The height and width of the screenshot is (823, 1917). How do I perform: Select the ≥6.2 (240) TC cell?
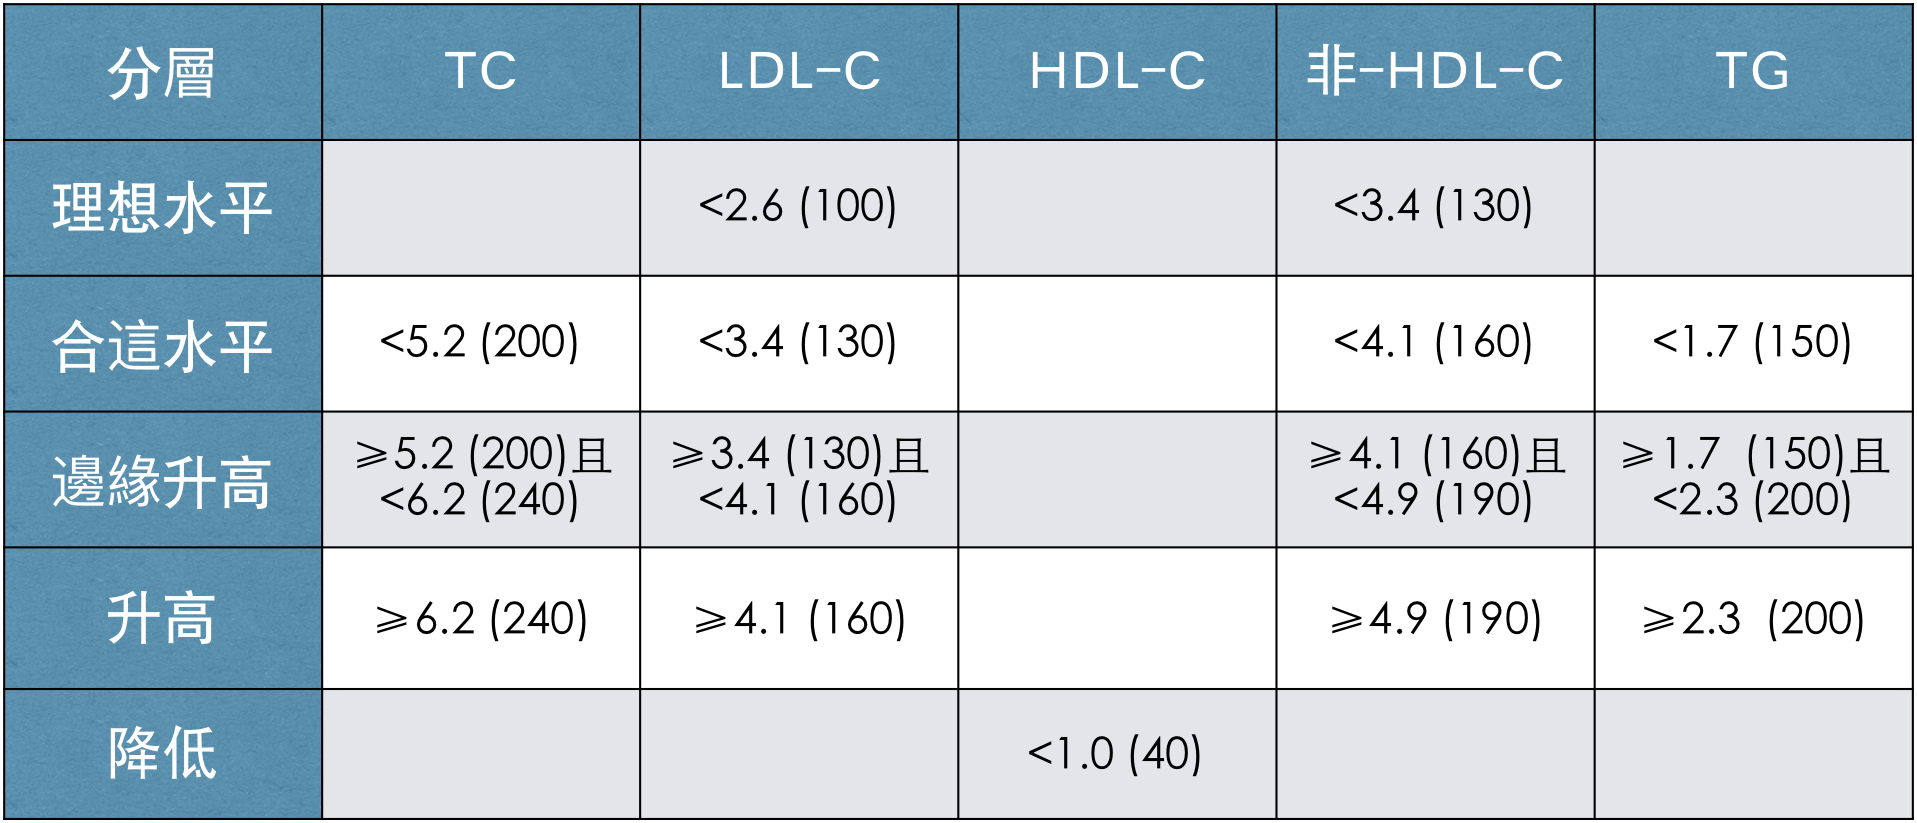click(x=481, y=618)
